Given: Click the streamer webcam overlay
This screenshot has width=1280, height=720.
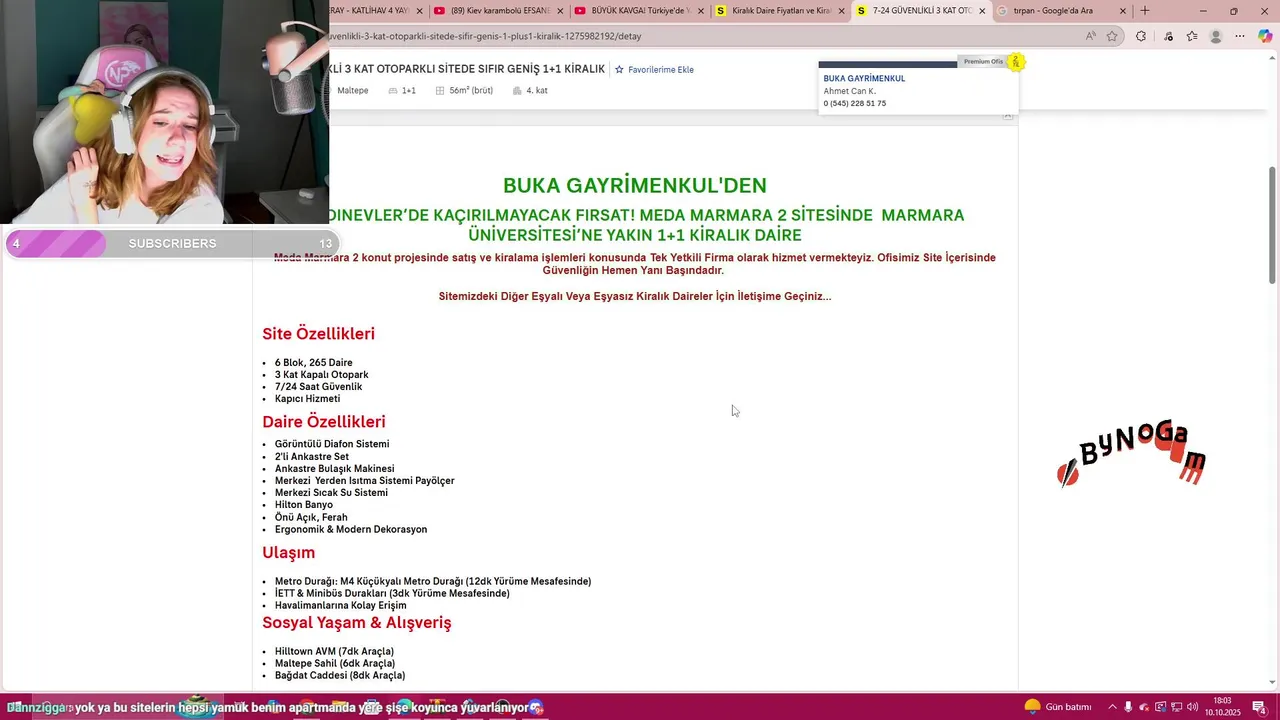Looking at the screenshot, I should (164, 112).
